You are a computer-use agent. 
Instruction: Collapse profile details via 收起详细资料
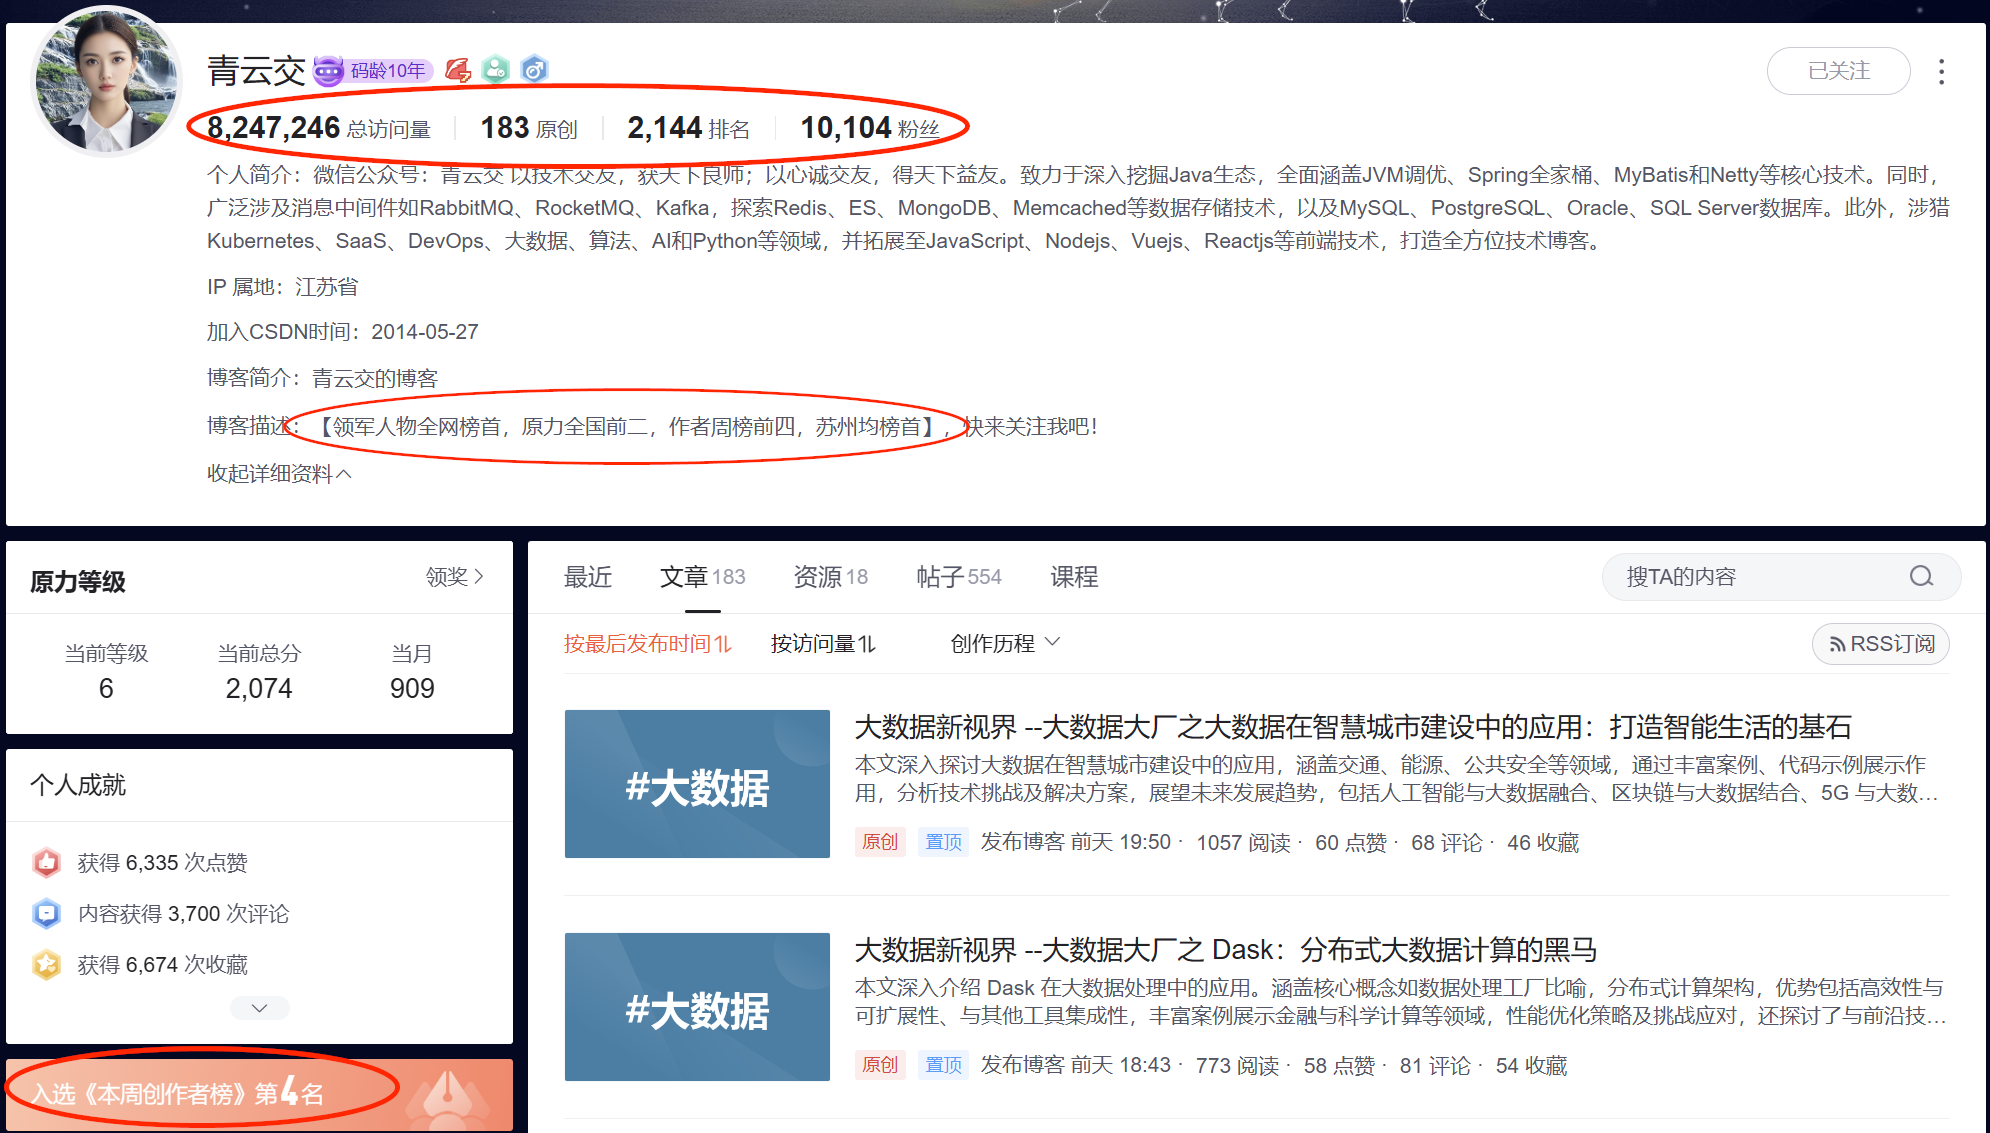click(279, 473)
